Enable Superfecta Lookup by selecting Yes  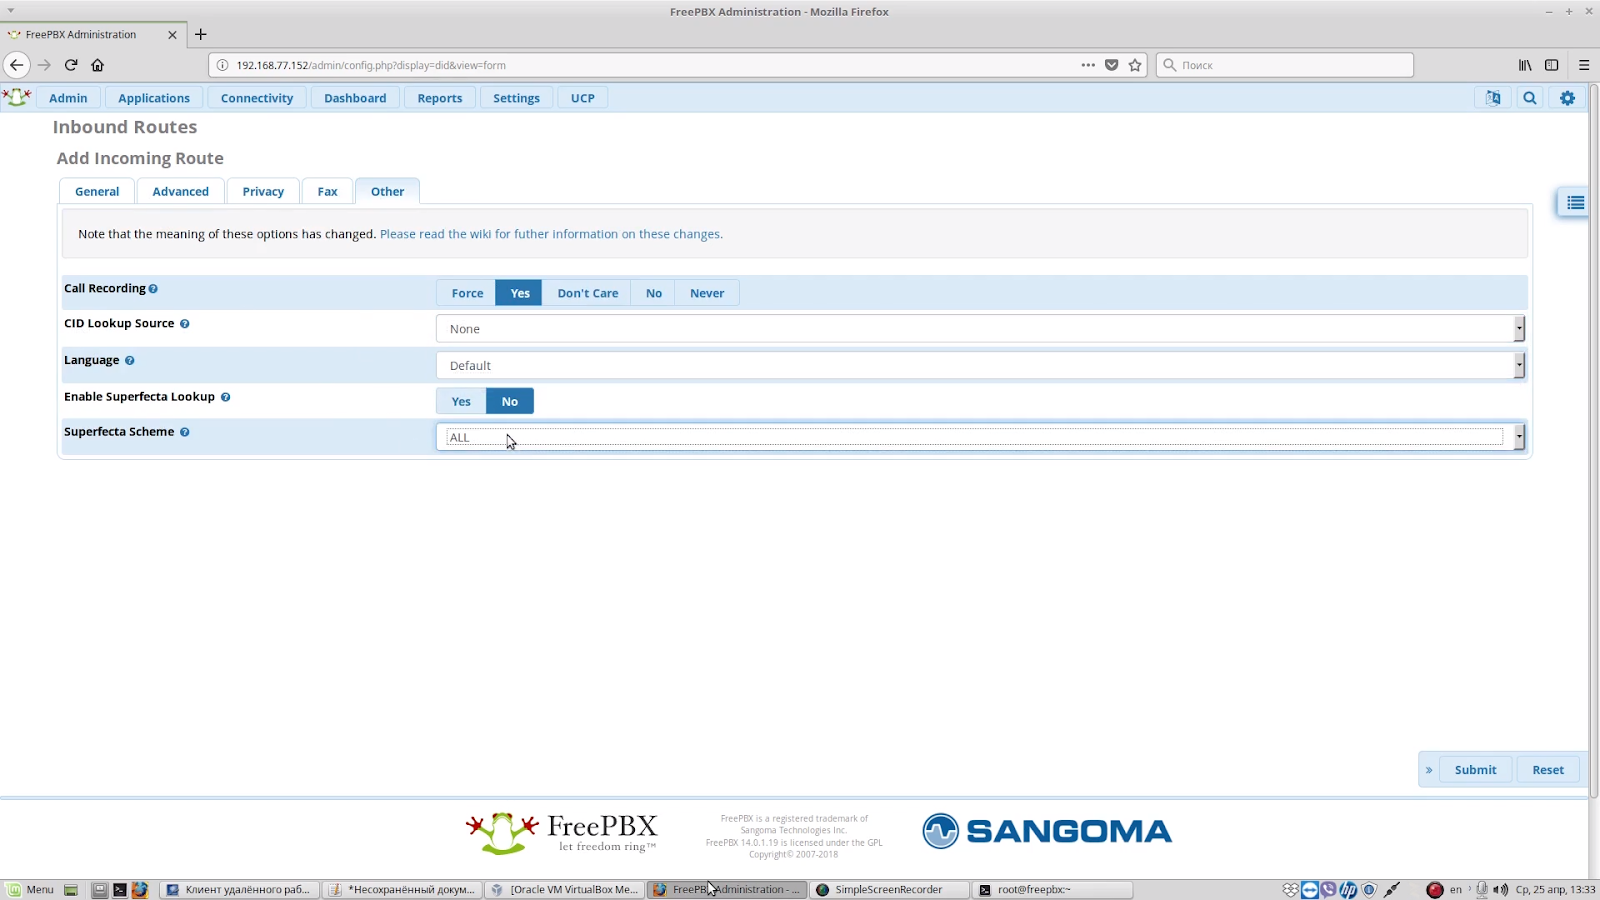(460, 400)
